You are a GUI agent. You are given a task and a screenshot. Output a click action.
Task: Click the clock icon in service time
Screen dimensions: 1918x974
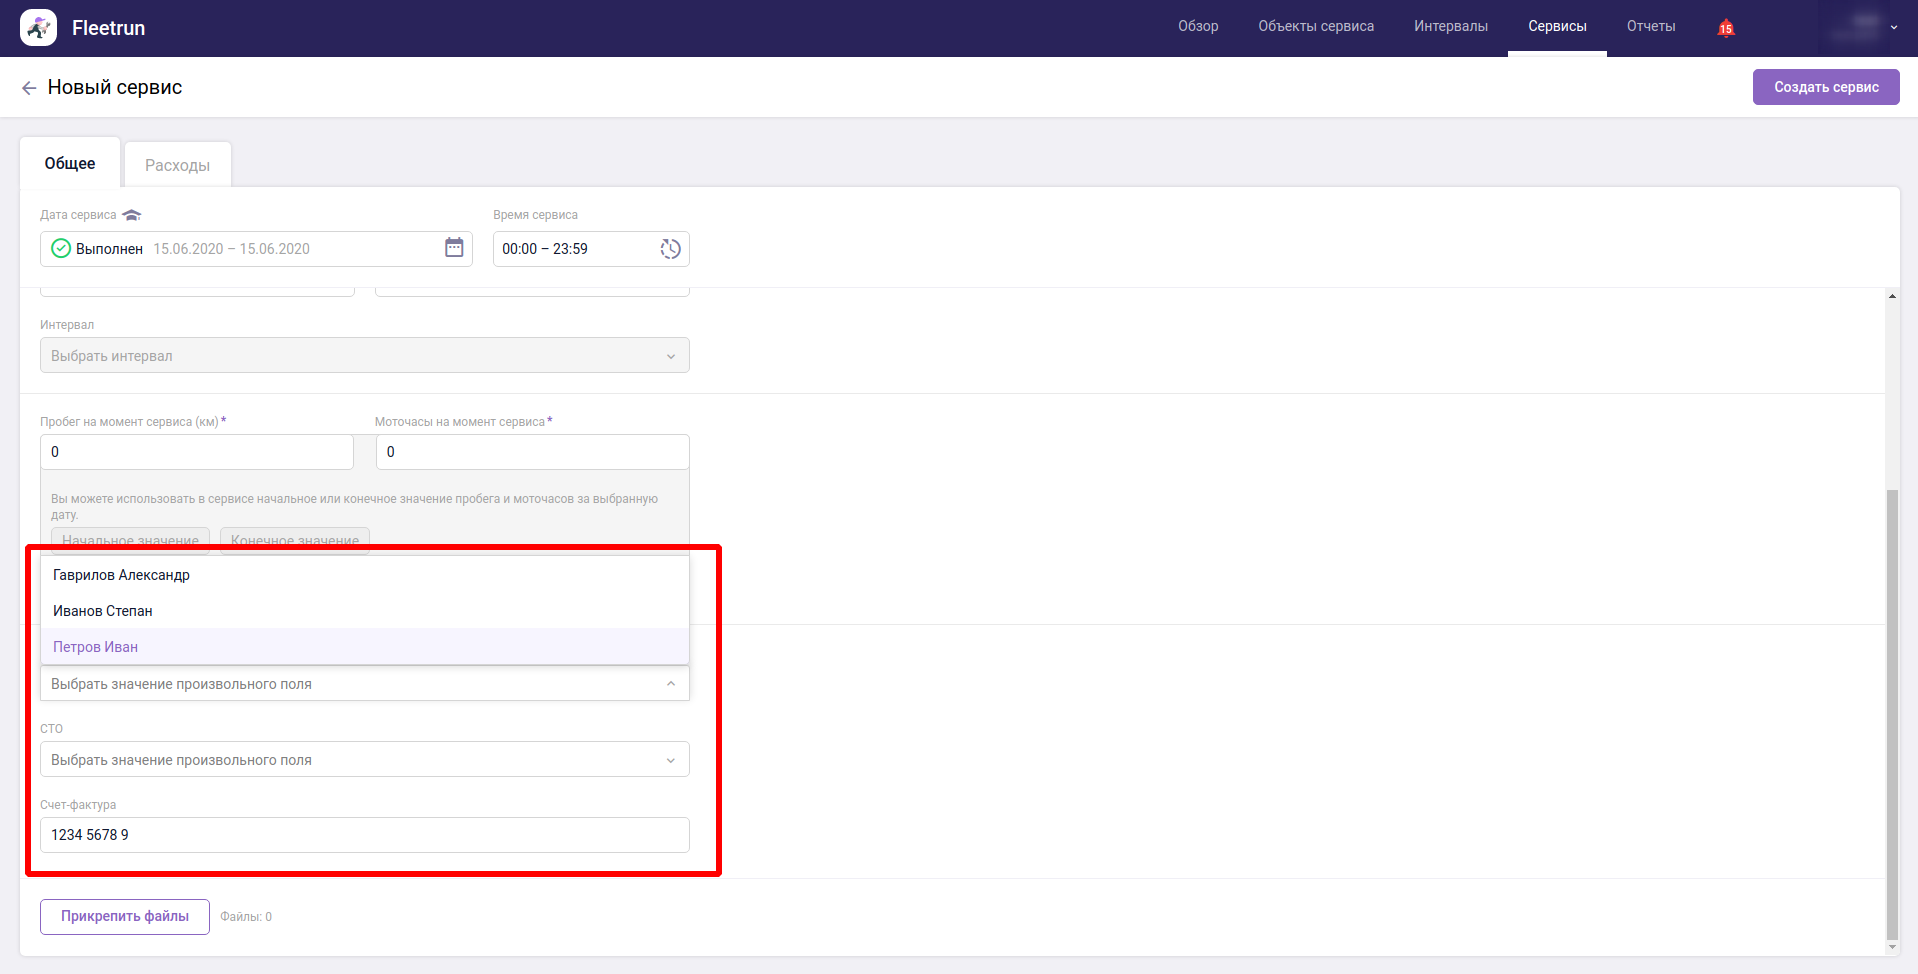point(670,249)
